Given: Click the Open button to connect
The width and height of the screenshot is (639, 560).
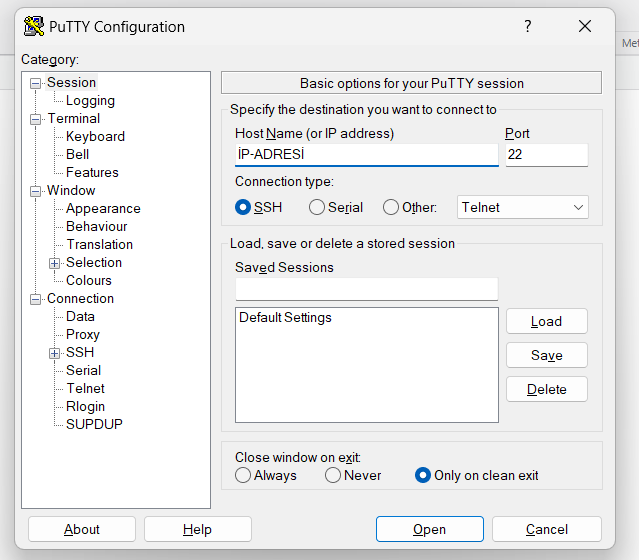Looking at the screenshot, I should [x=430, y=529].
